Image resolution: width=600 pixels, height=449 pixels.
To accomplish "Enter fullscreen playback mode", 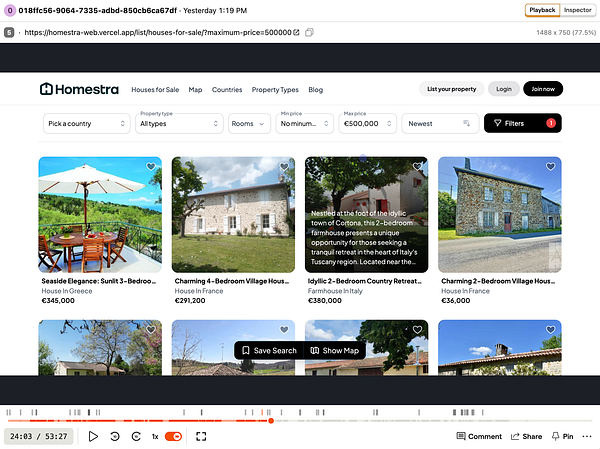I will point(201,436).
